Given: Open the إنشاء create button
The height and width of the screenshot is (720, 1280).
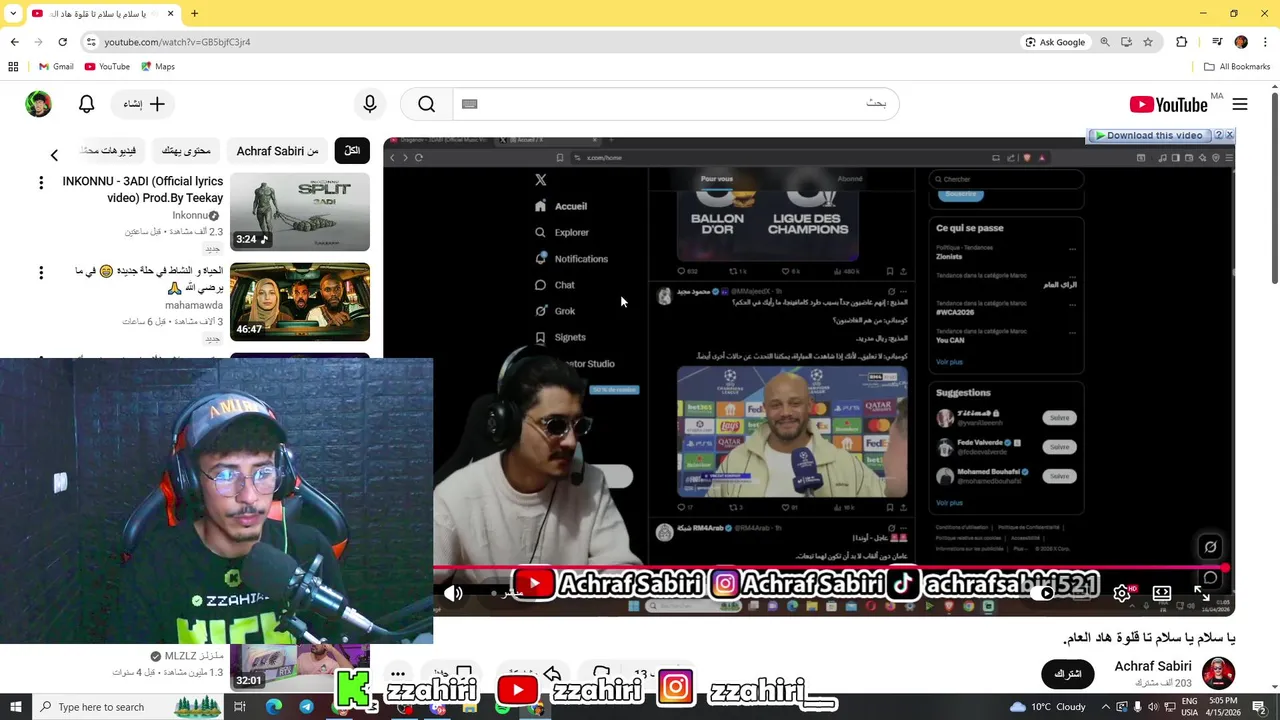Looking at the screenshot, I should (x=144, y=104).
